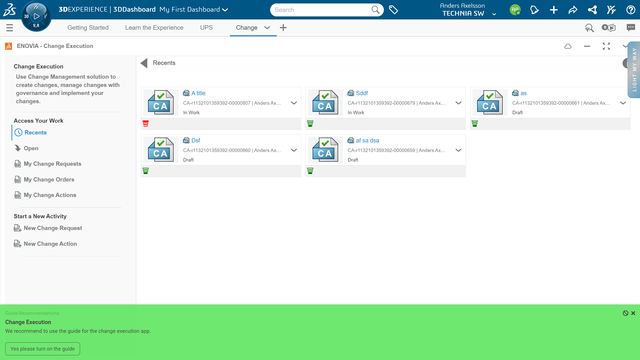
Task: Click the green user avatar icon
Action: 515,10
